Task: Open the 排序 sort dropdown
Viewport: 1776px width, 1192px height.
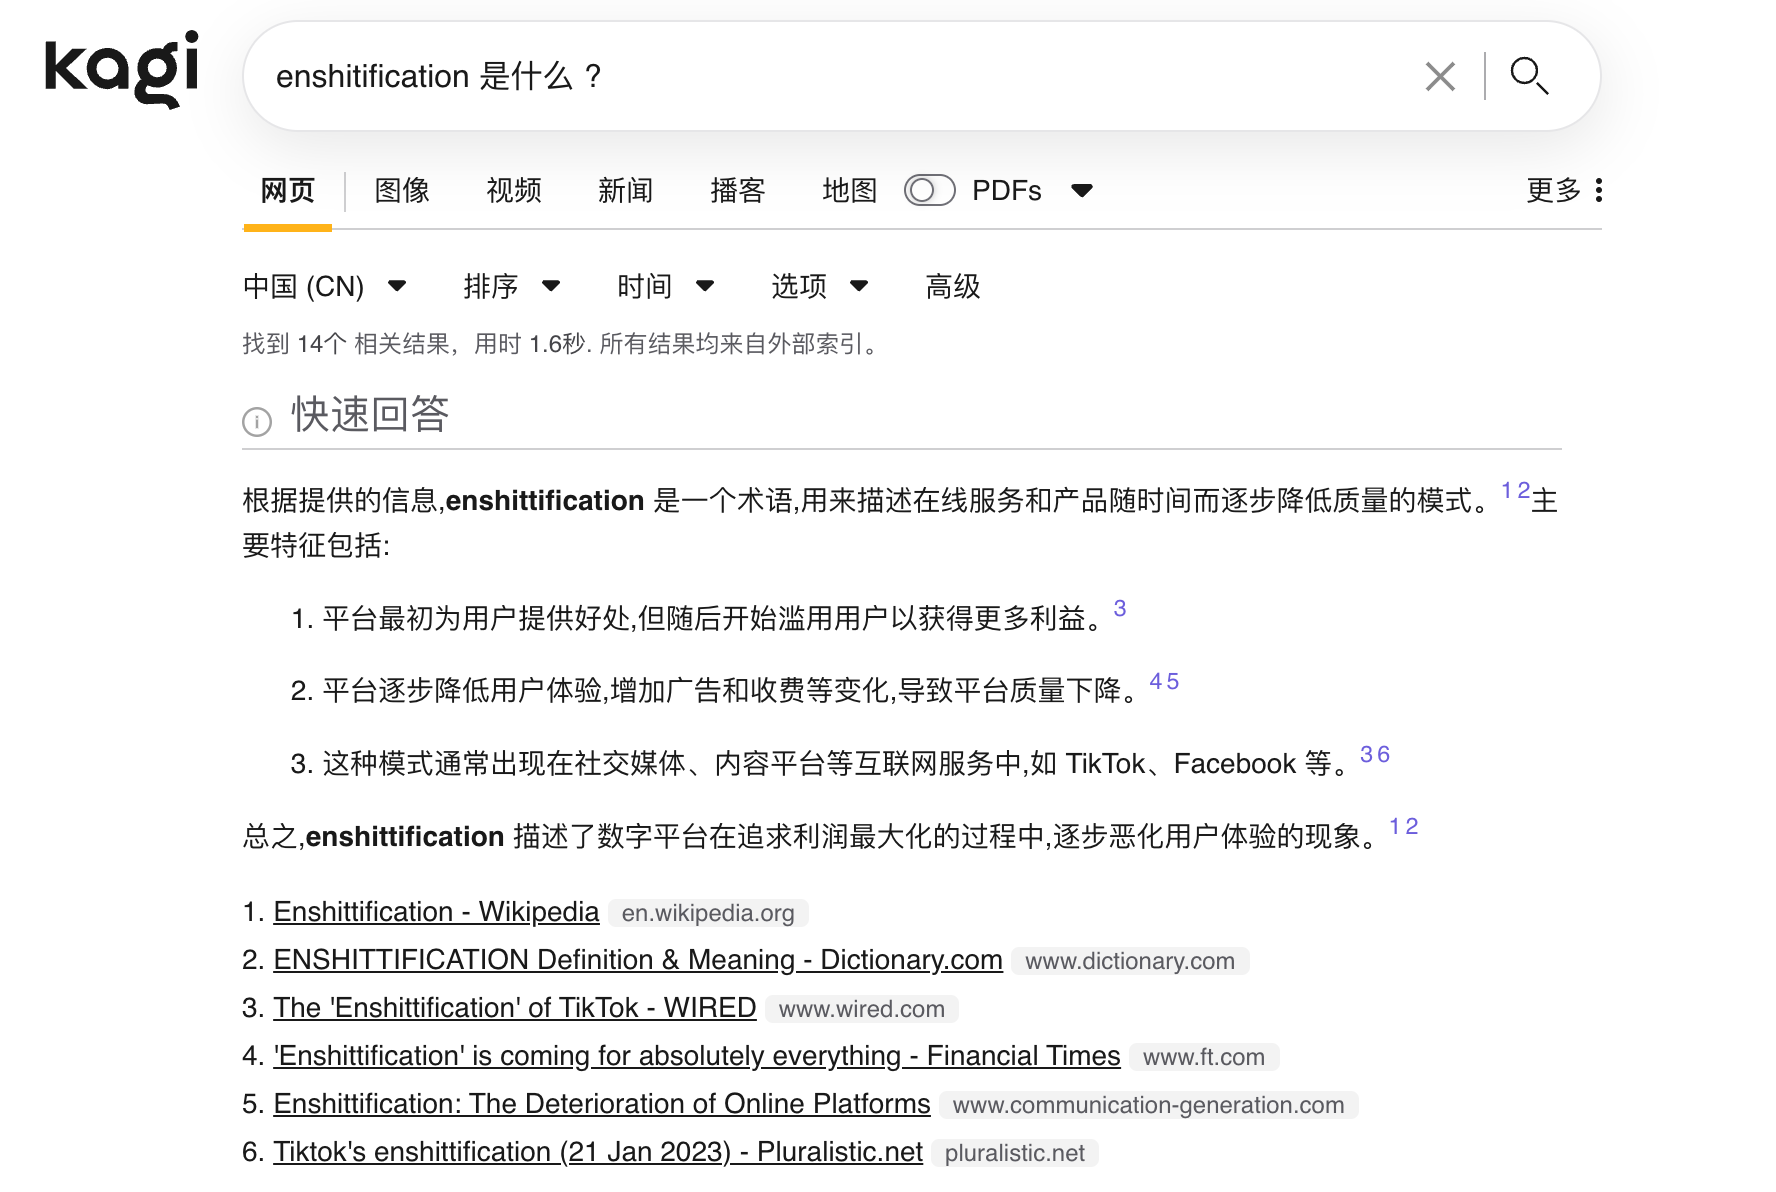Action: [512, 287]
